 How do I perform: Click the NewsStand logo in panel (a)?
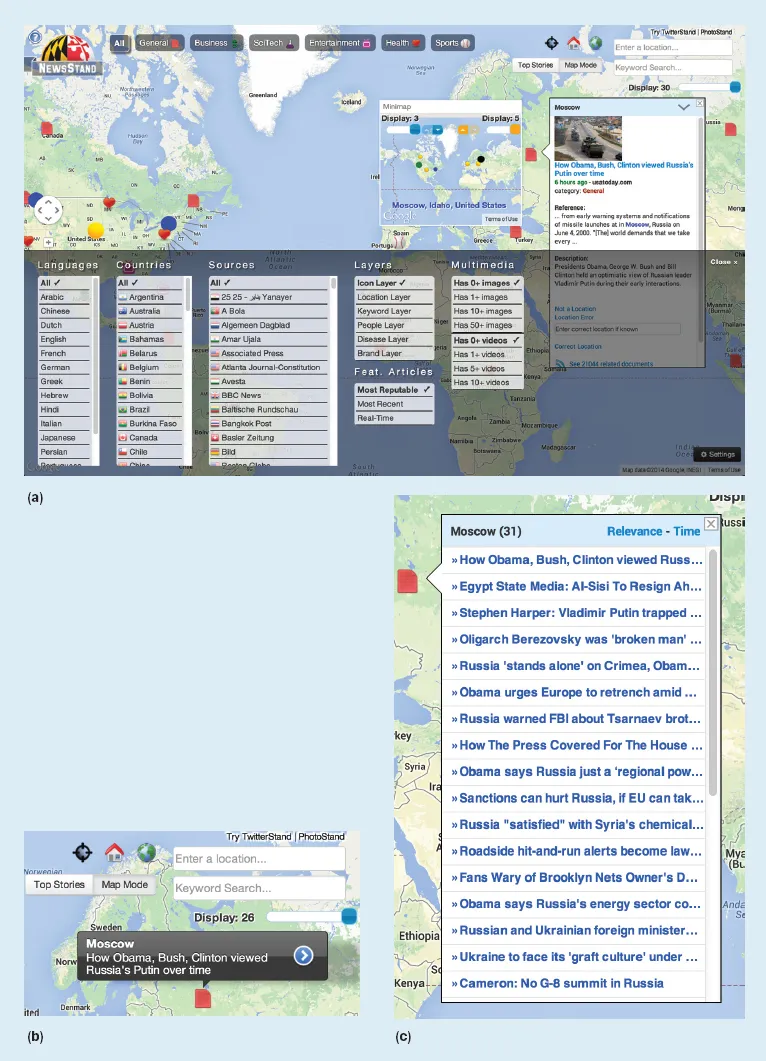68,55
